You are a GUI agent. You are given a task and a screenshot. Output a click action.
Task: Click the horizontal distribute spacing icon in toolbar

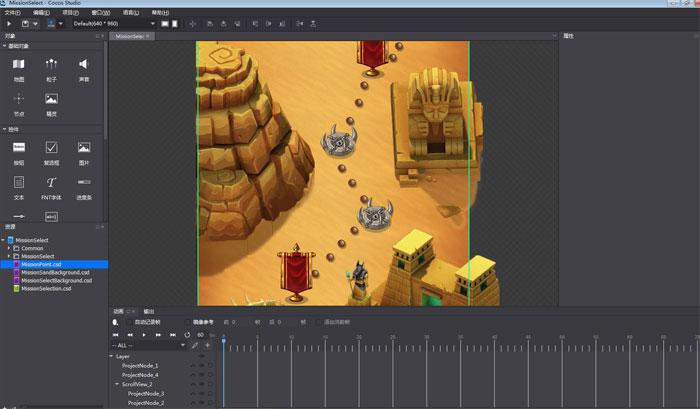pyautogui.click(x=300, y=24)
